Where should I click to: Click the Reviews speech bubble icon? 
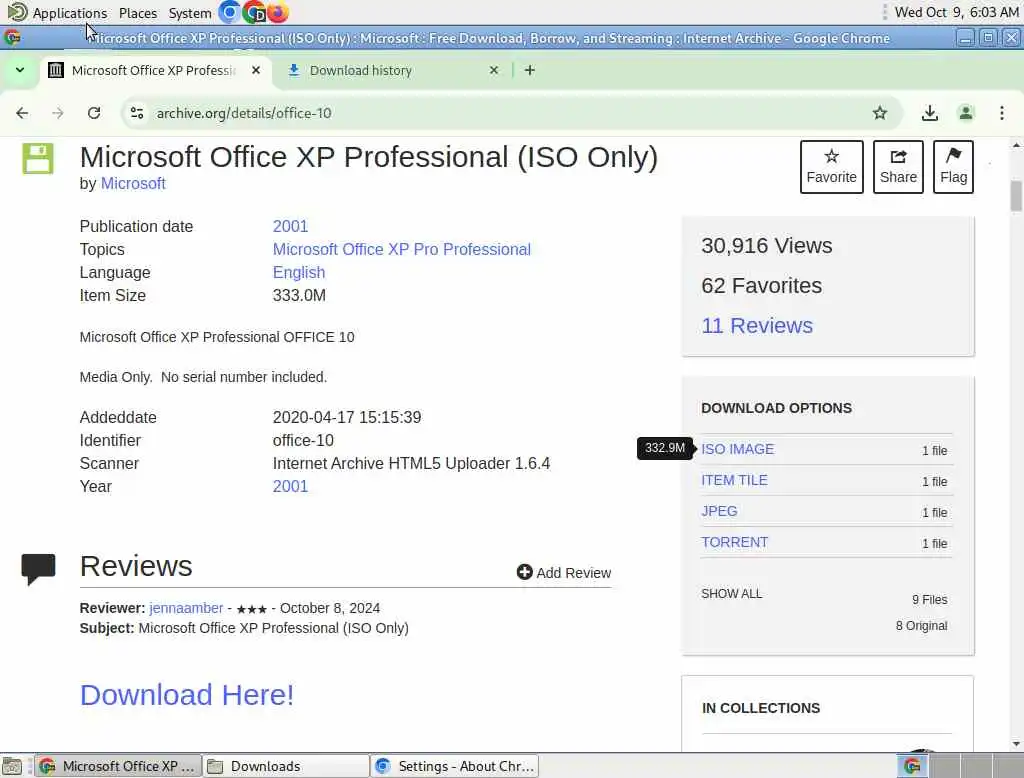point(39,569)
